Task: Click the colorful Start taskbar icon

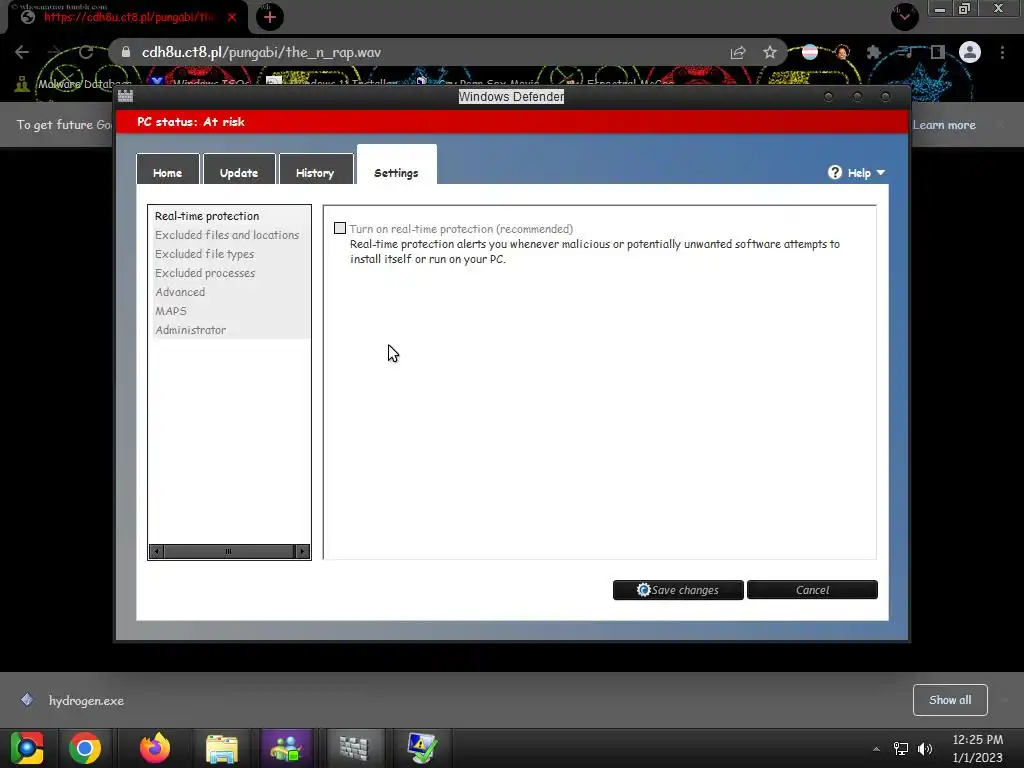Action: 27,748
